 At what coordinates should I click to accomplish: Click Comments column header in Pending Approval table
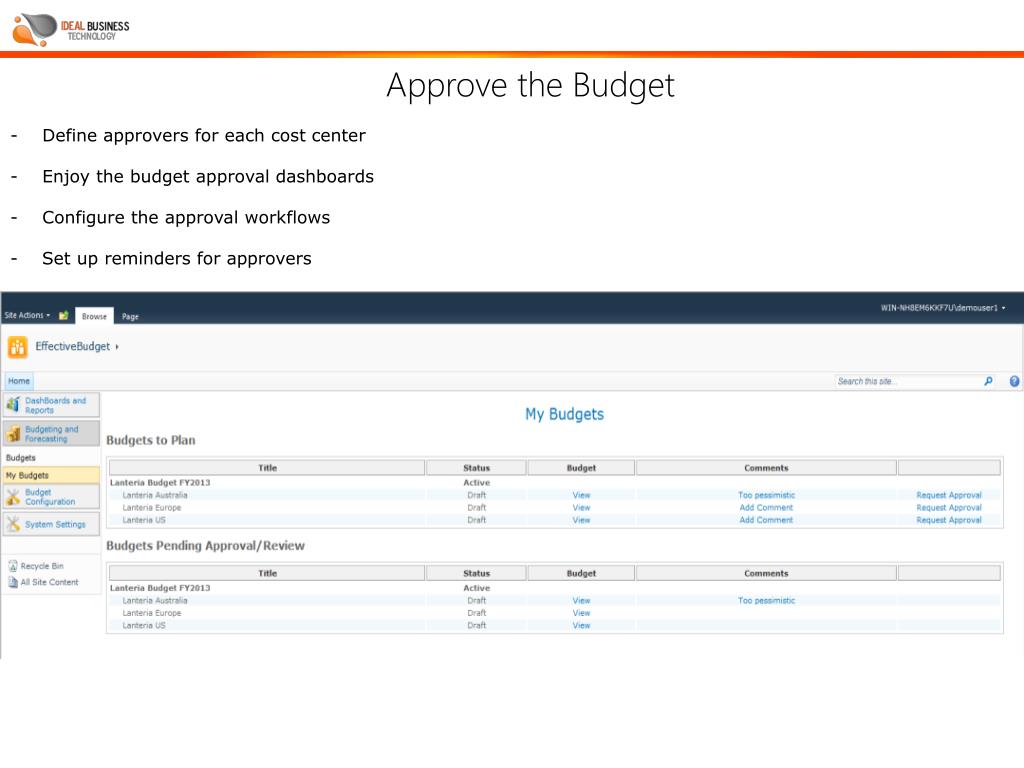click(x=766, y=573)
